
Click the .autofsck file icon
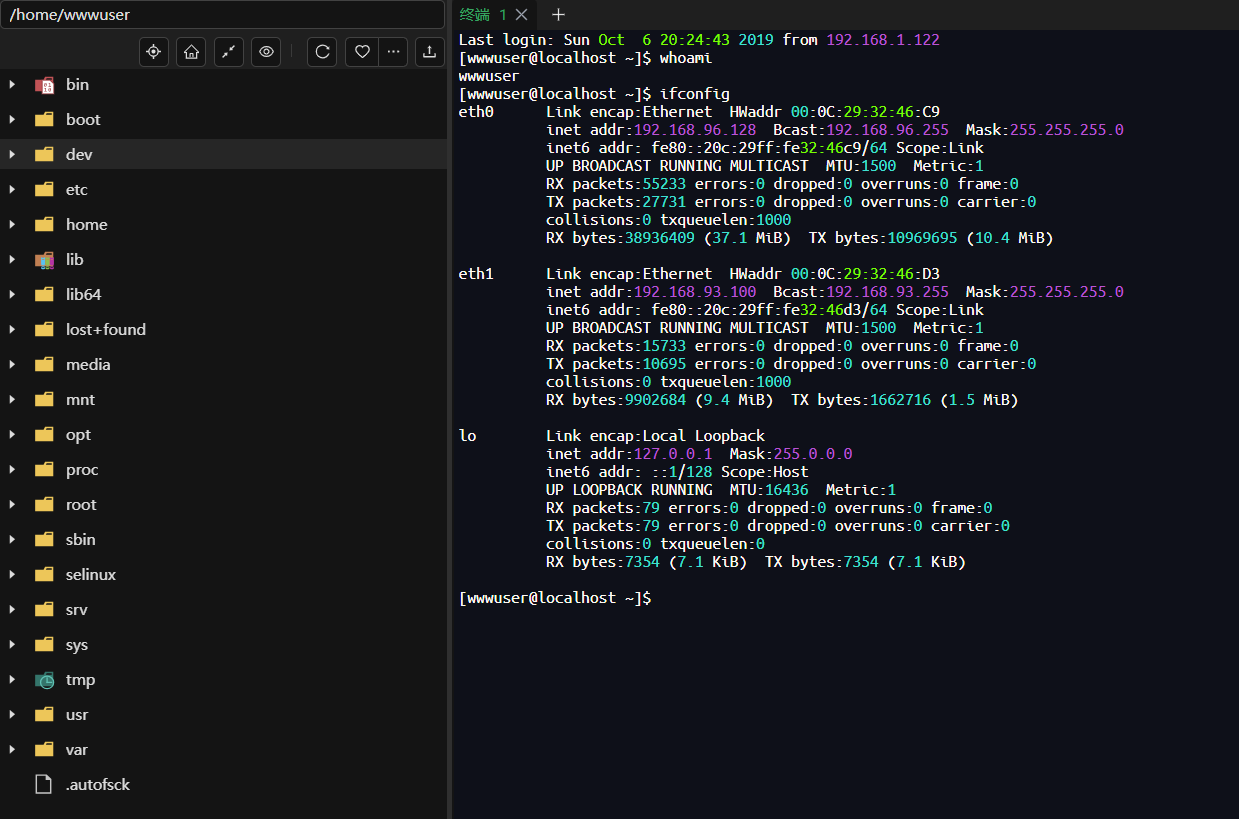point(43,784)
